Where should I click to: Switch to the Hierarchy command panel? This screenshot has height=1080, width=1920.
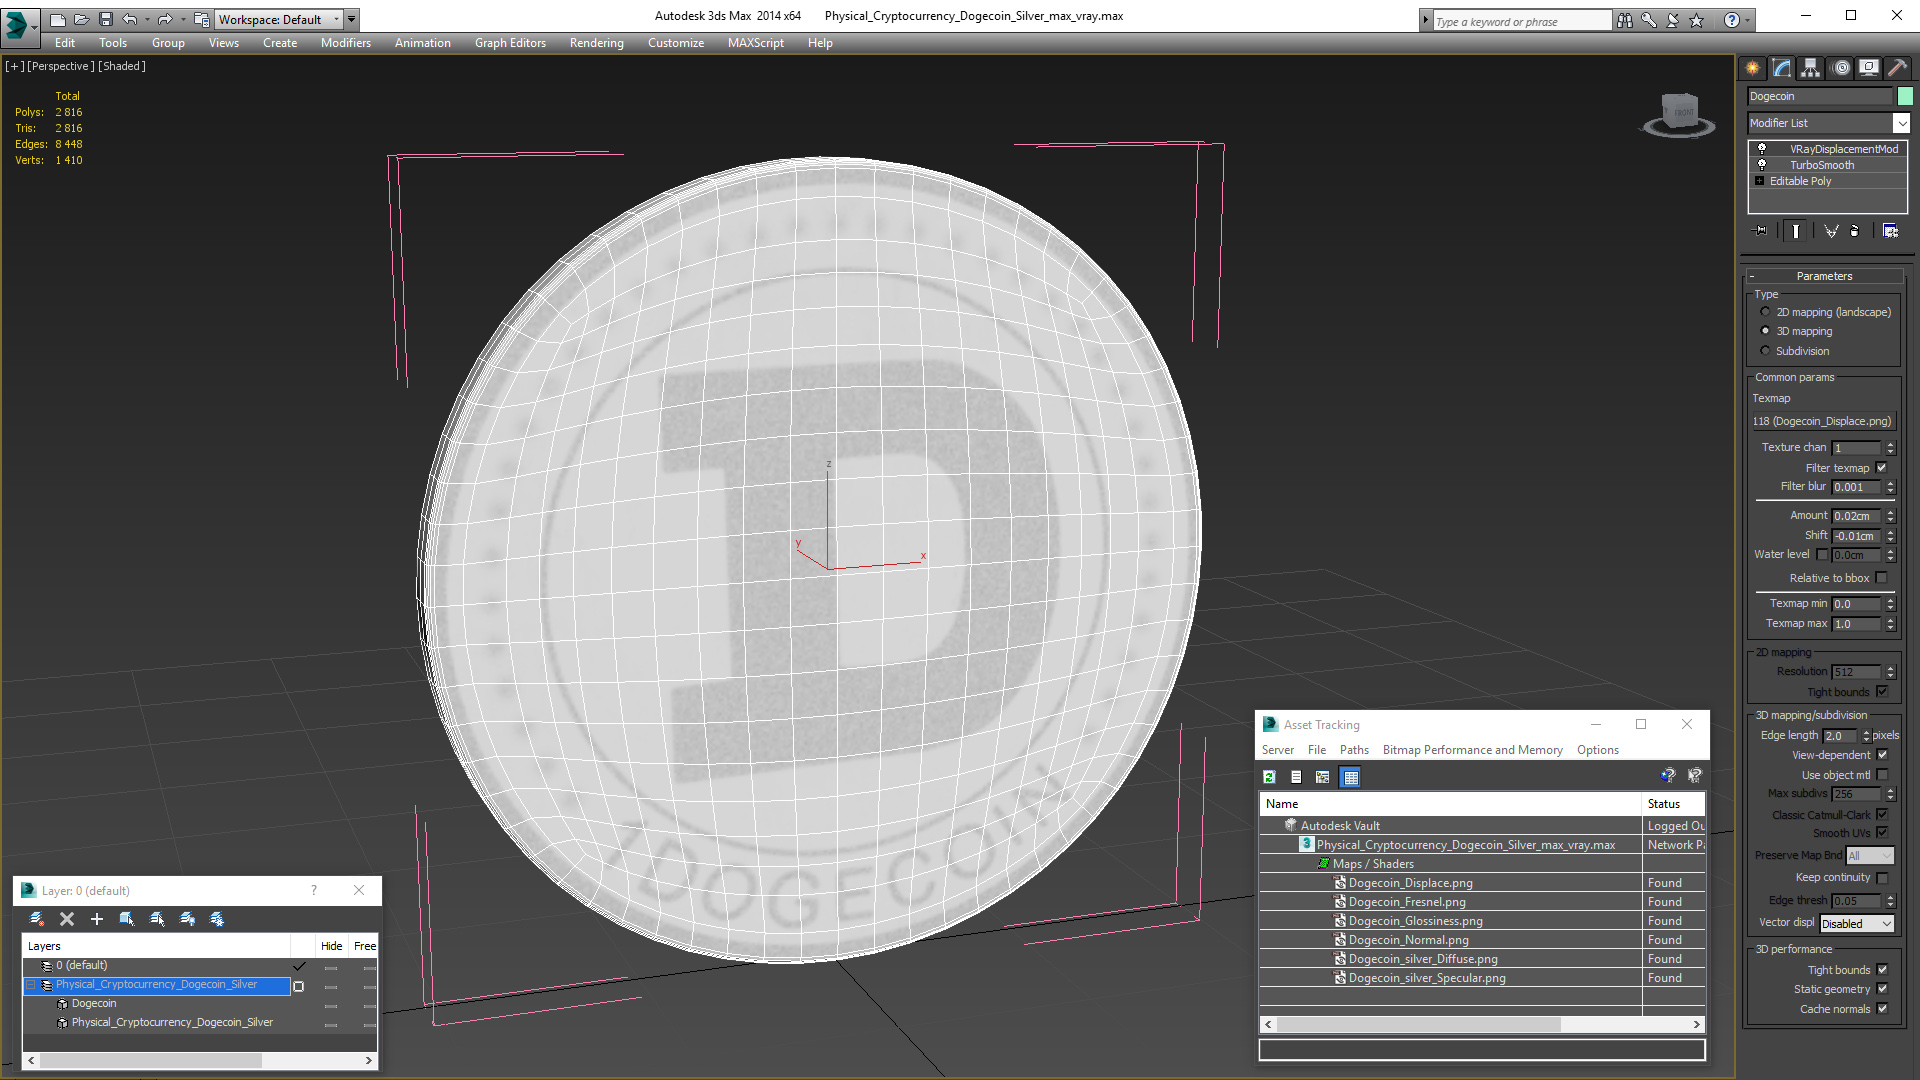point(1810,67)
